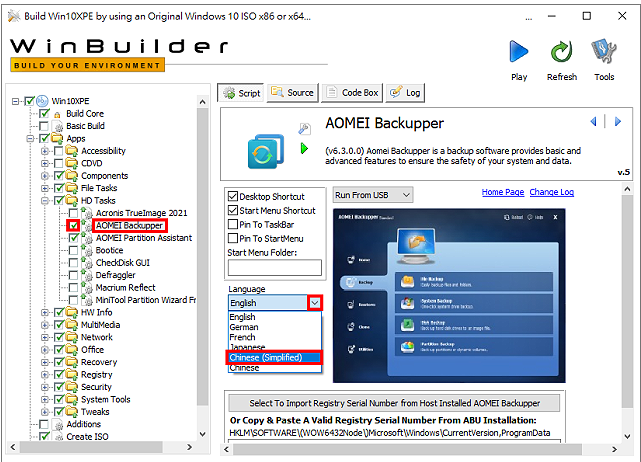Check the Macrium Reflect checkbox
Screen dimensions: 641x462
(x=74, y=287)
